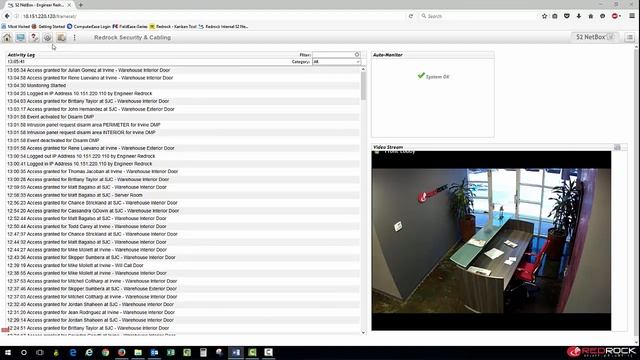Viewport: 640px width, 360px height.
Task: Select the 13:01:58 Event deactivated for Disarm DMP entry
Action: (x=183, y=140)
